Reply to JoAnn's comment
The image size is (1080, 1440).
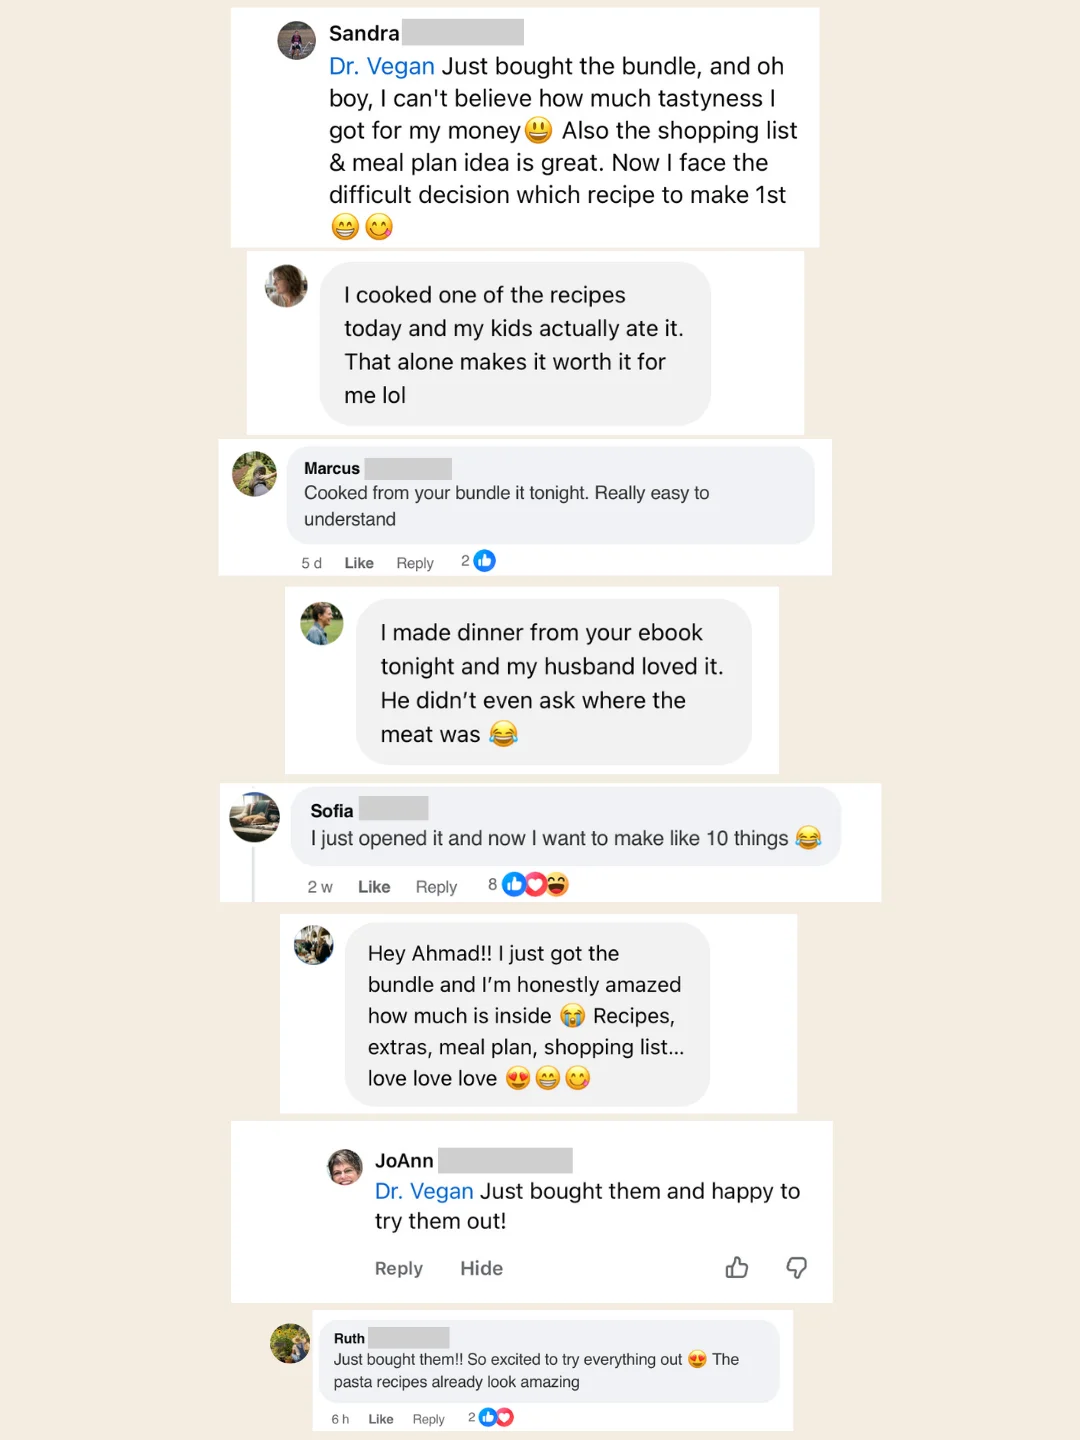(399, 1268)
